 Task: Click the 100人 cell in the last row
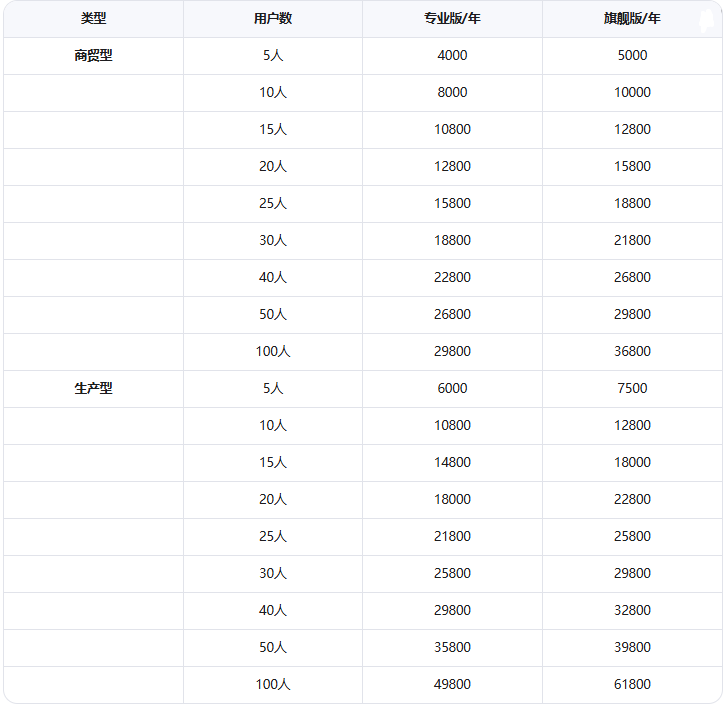[x=273, y=684]
